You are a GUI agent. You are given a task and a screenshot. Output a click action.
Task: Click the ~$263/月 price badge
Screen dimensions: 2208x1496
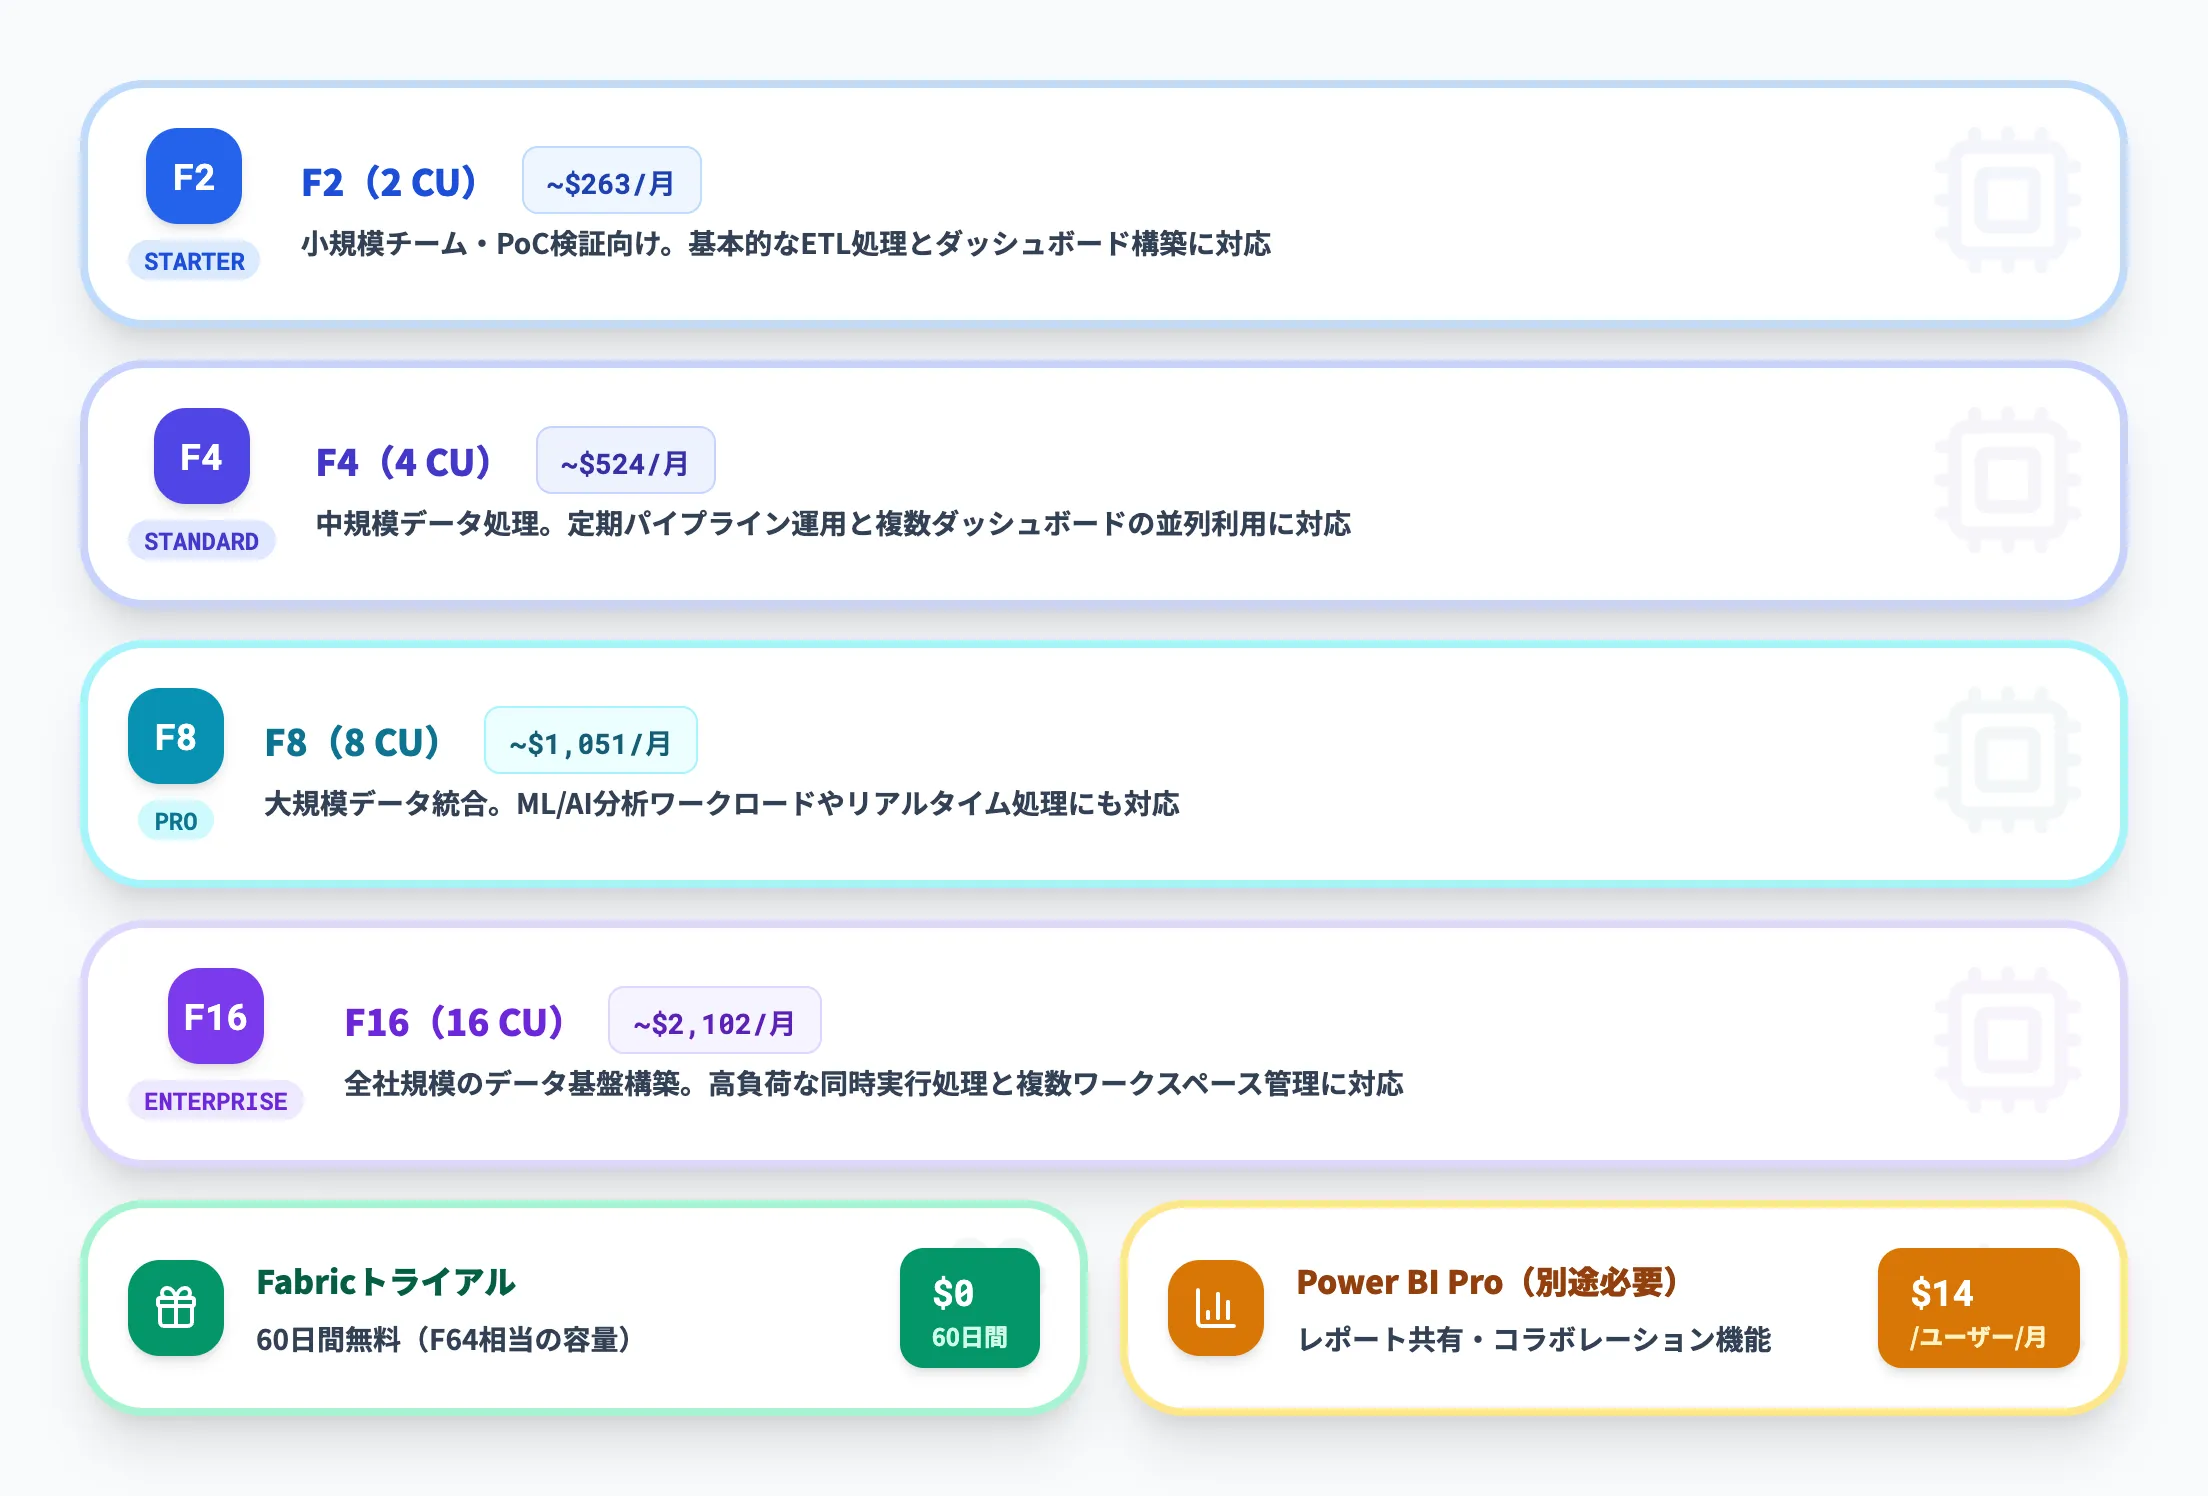(x=611, y=181)
